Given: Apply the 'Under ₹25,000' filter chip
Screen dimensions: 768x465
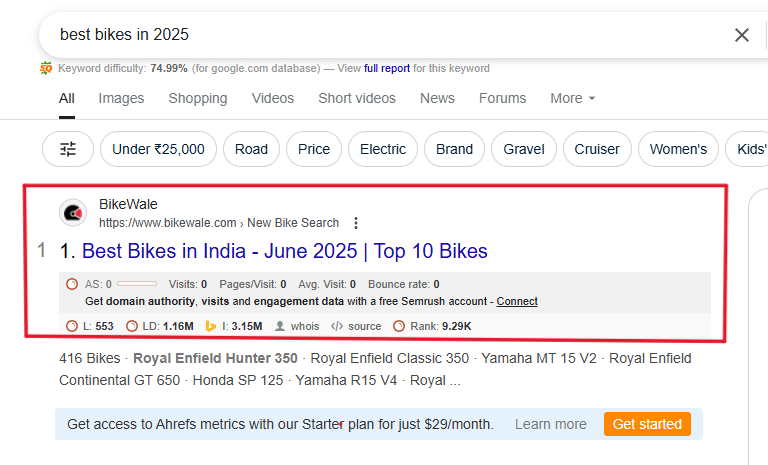Looking at the screenshot, I should click(158, 149).
